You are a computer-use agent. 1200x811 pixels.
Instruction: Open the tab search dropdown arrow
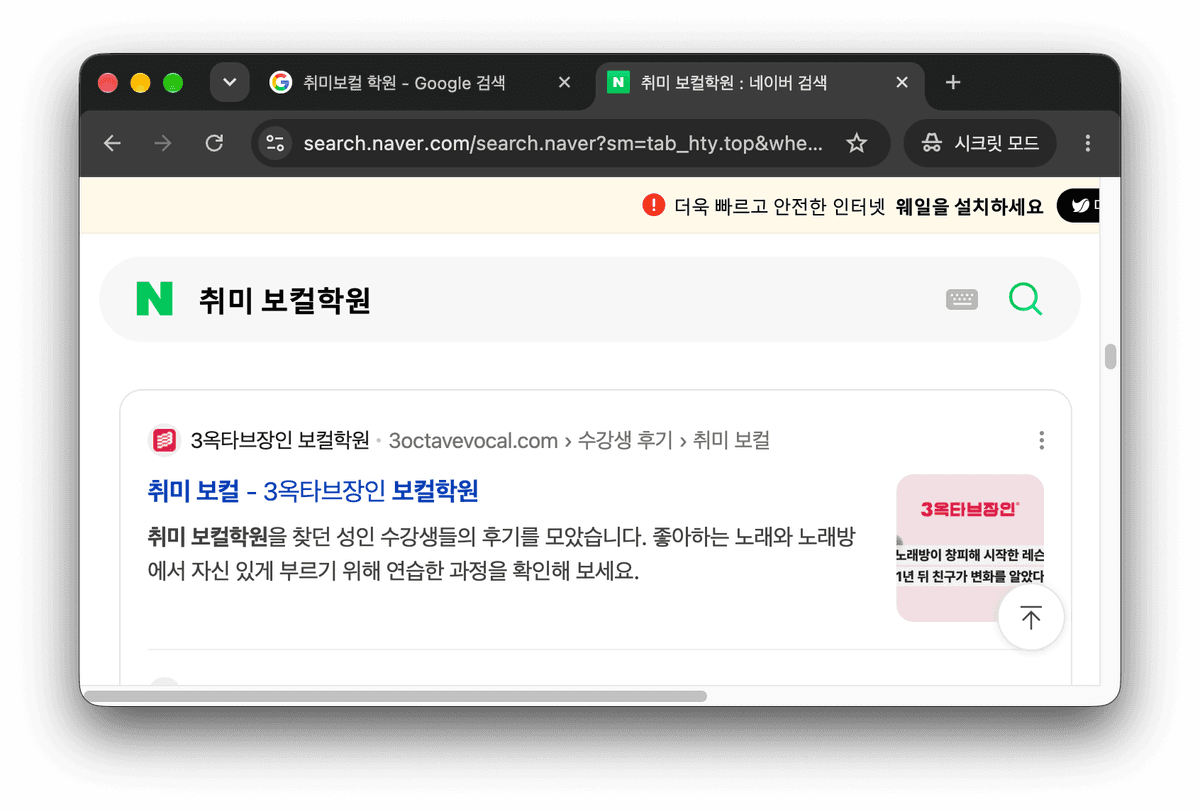coord(229,82)
